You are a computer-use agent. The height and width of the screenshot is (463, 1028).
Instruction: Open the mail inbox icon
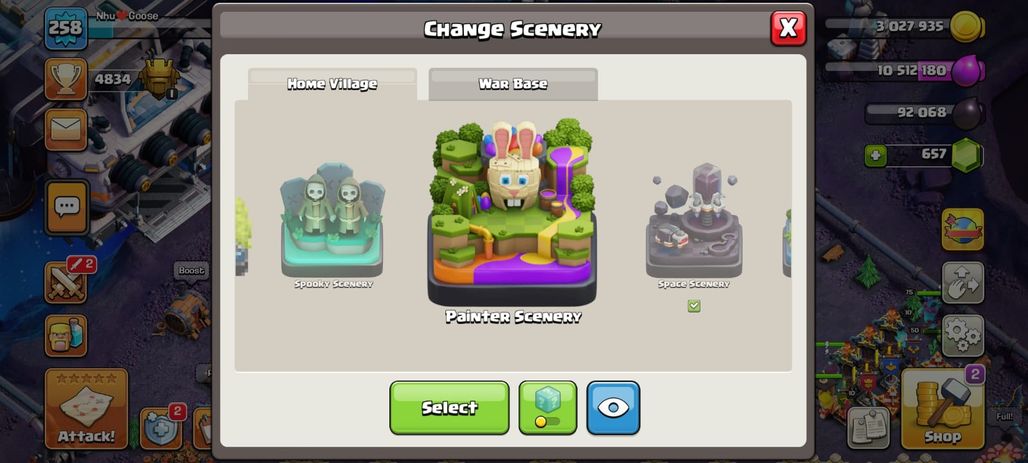[66, 130]
